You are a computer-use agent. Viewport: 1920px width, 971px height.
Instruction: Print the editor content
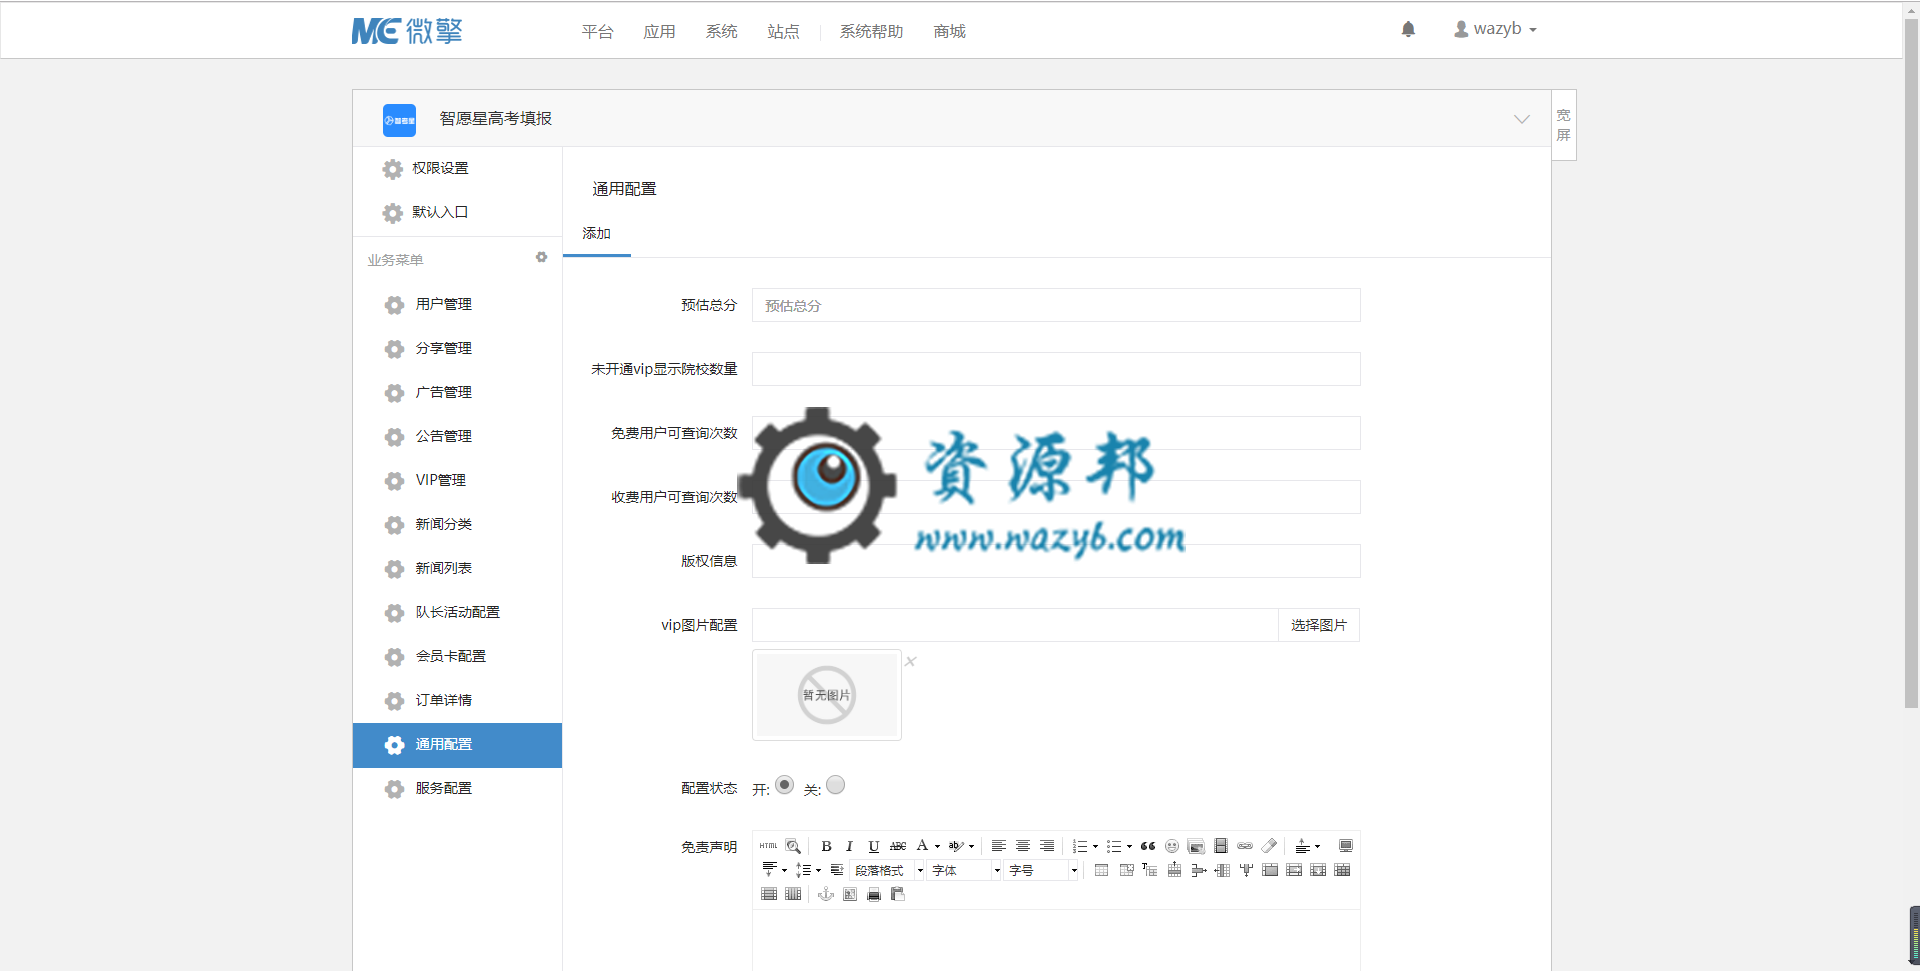[x=874, y=894]
